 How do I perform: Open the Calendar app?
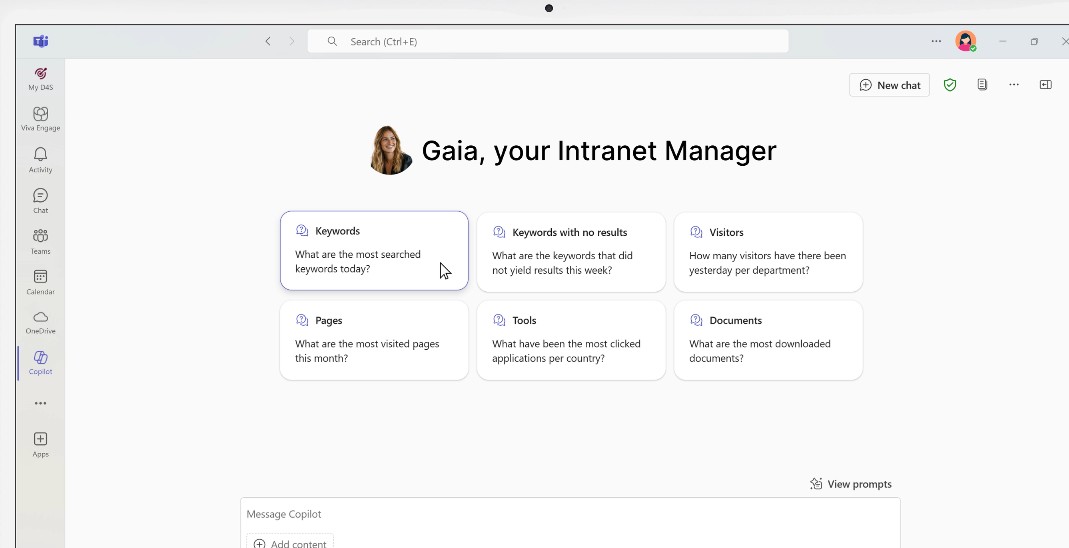[x=40, y=281]
